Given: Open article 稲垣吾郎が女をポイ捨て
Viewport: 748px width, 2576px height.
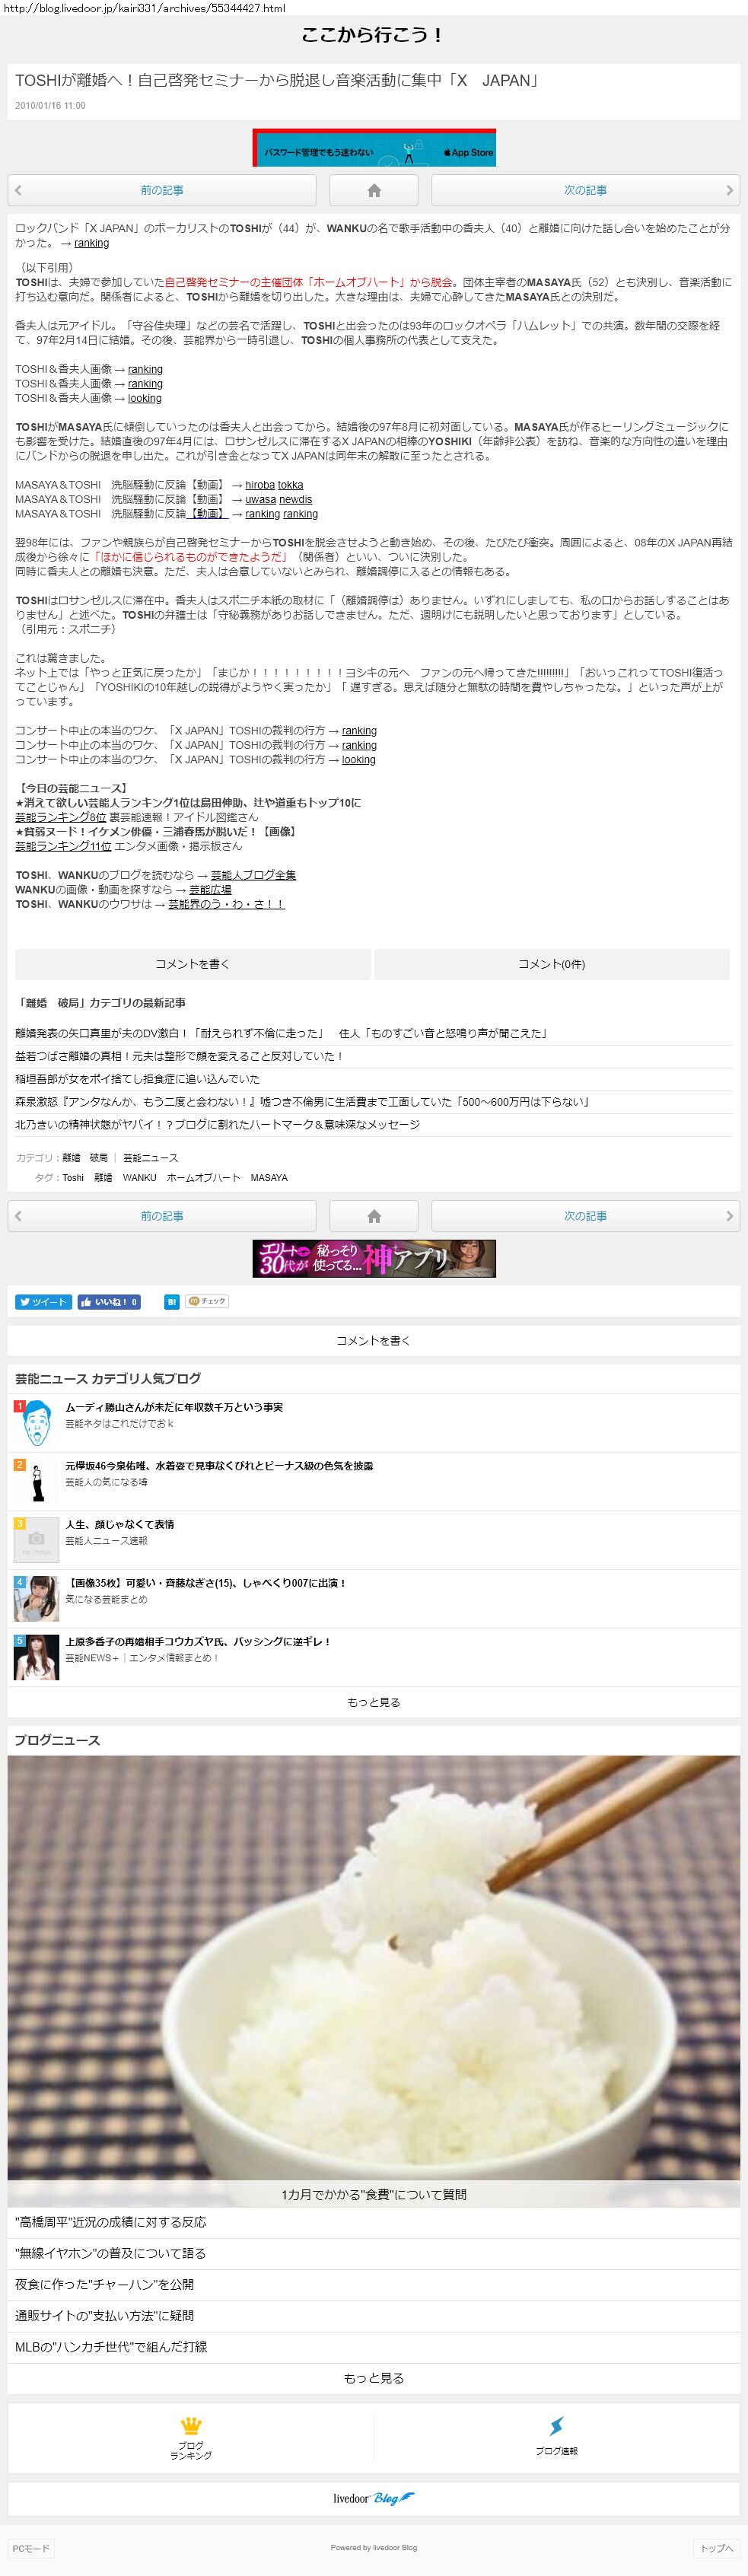Looking at the screenshot, I should (x=137, y=1079).
